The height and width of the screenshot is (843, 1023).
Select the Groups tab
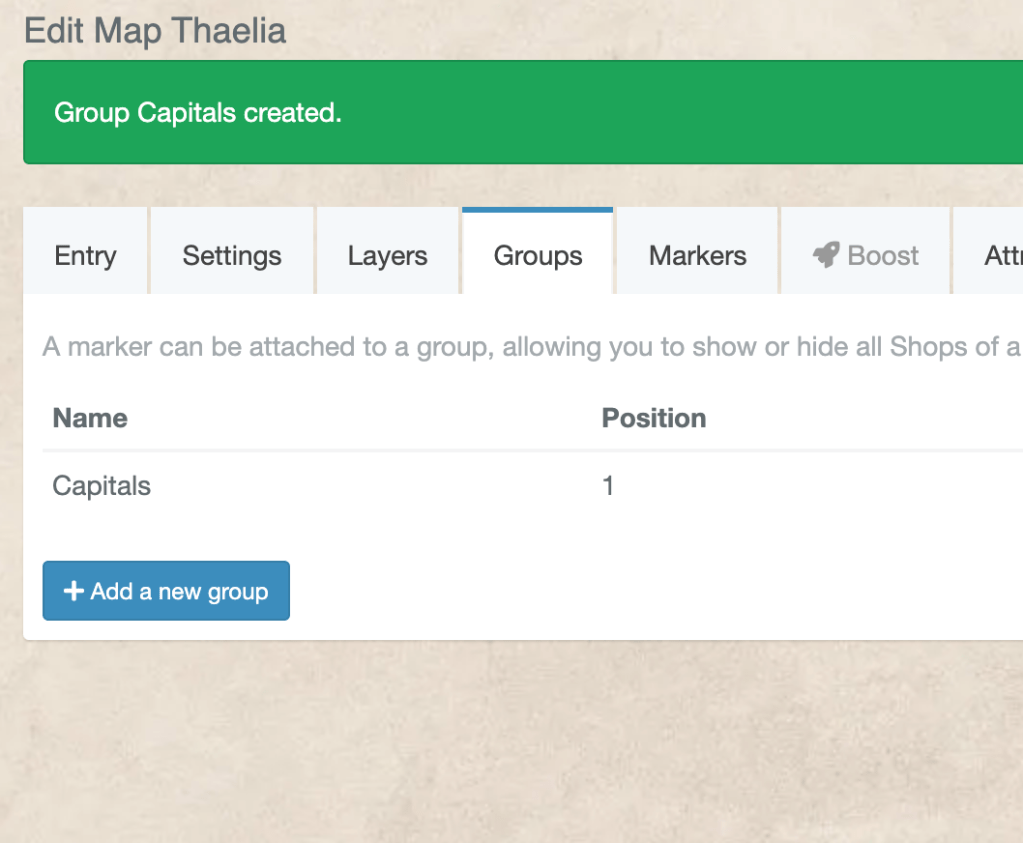tap(537, 255)
